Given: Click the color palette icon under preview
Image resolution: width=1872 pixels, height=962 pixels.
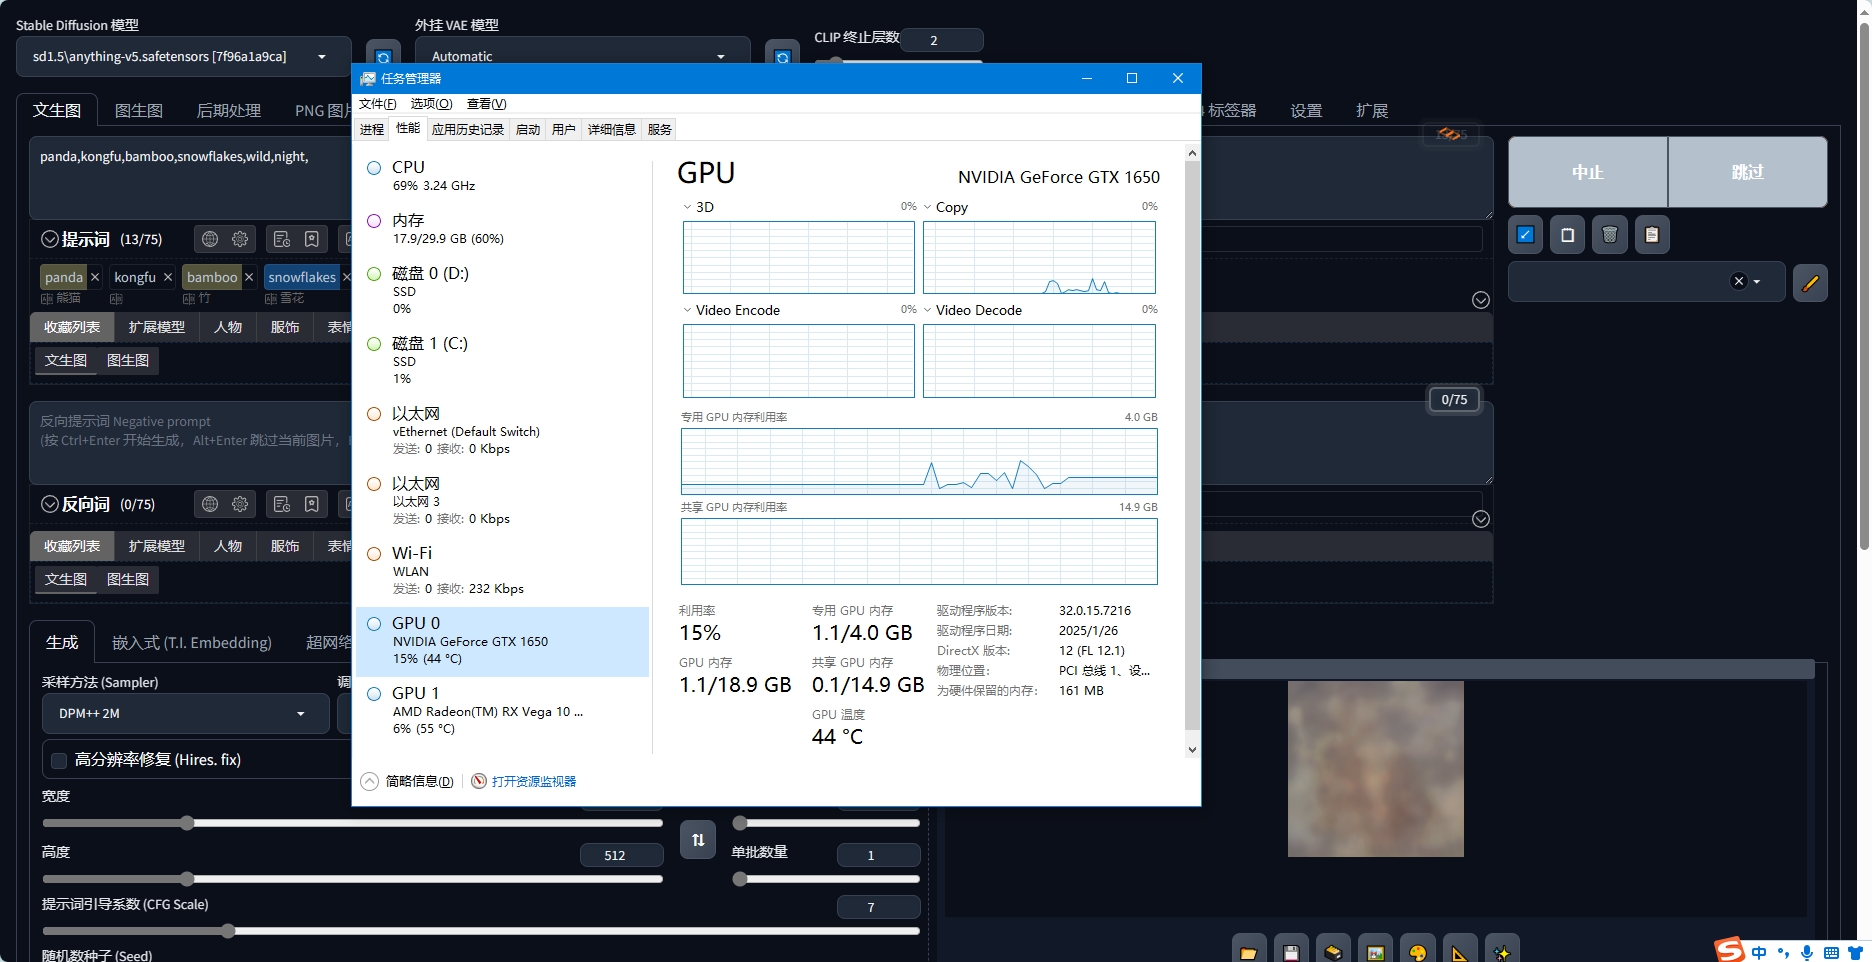Looking at the screenshot, I should [x=1417, y=952].
